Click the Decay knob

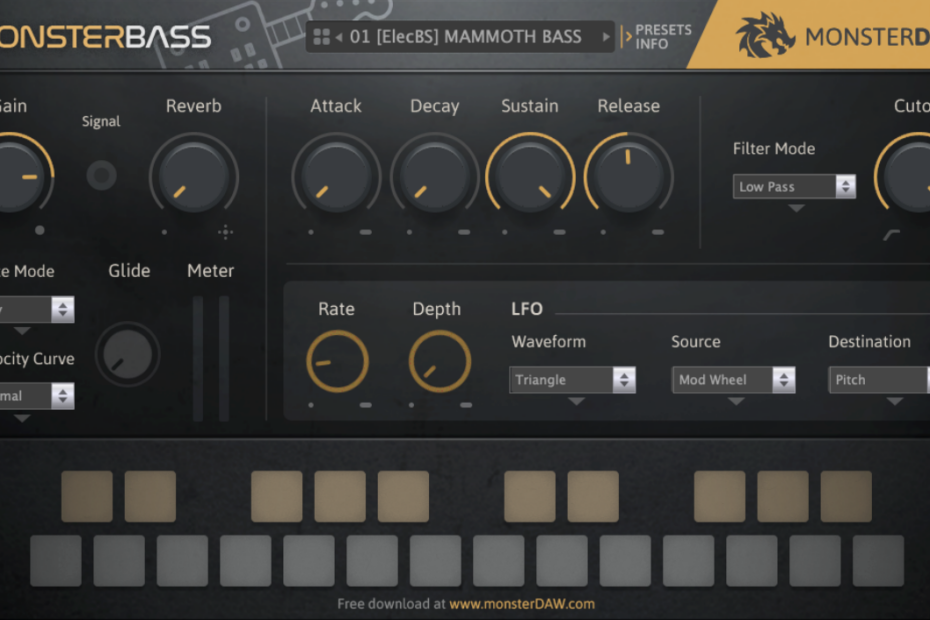[435, 176]
